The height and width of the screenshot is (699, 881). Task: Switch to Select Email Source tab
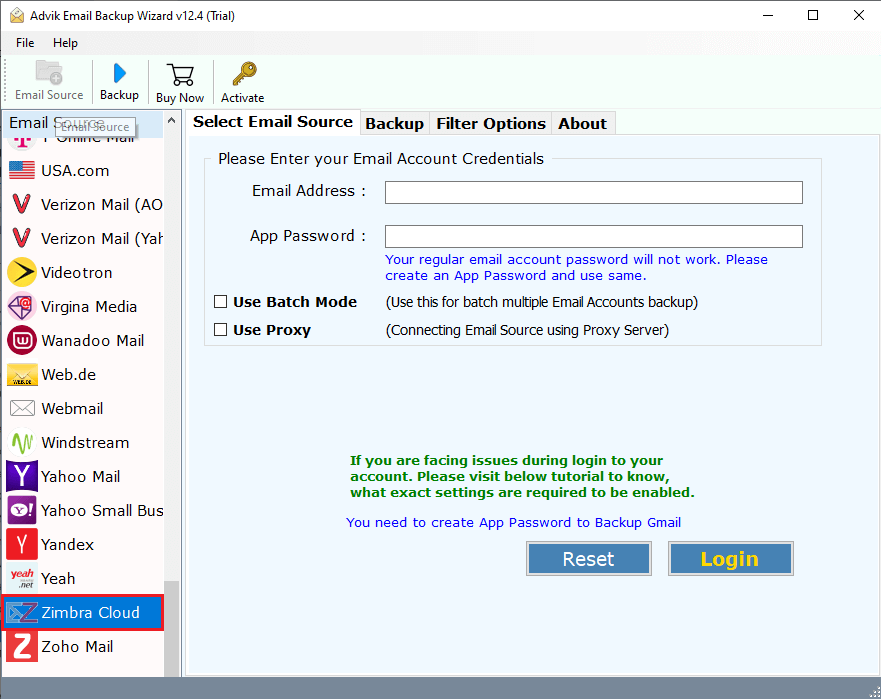[273, 122]
